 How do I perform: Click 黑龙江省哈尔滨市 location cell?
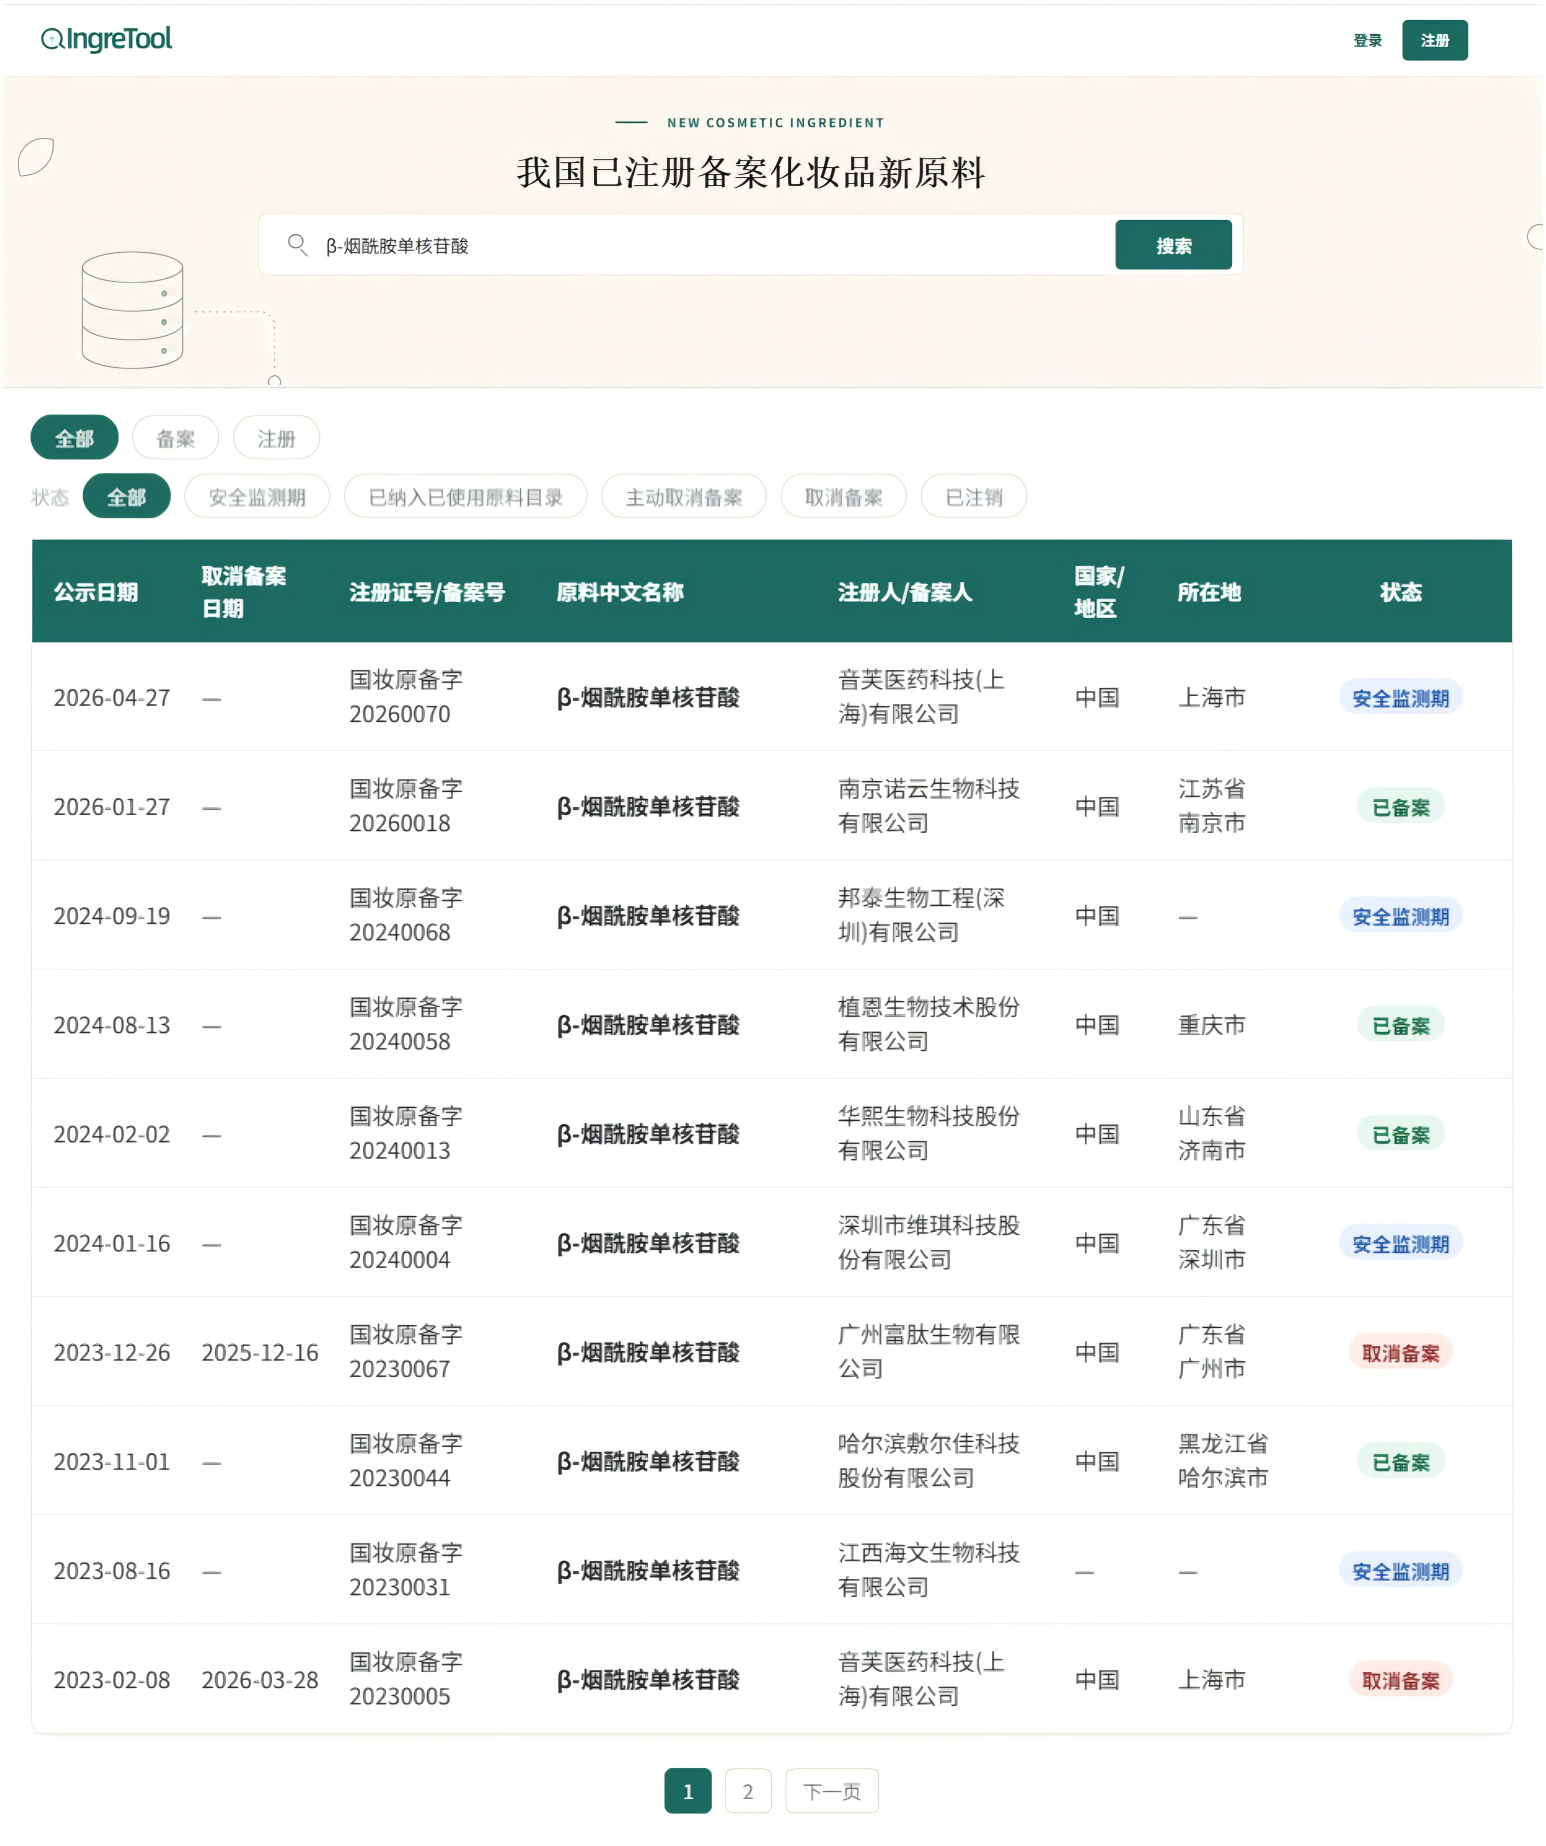[1223, 1461]
